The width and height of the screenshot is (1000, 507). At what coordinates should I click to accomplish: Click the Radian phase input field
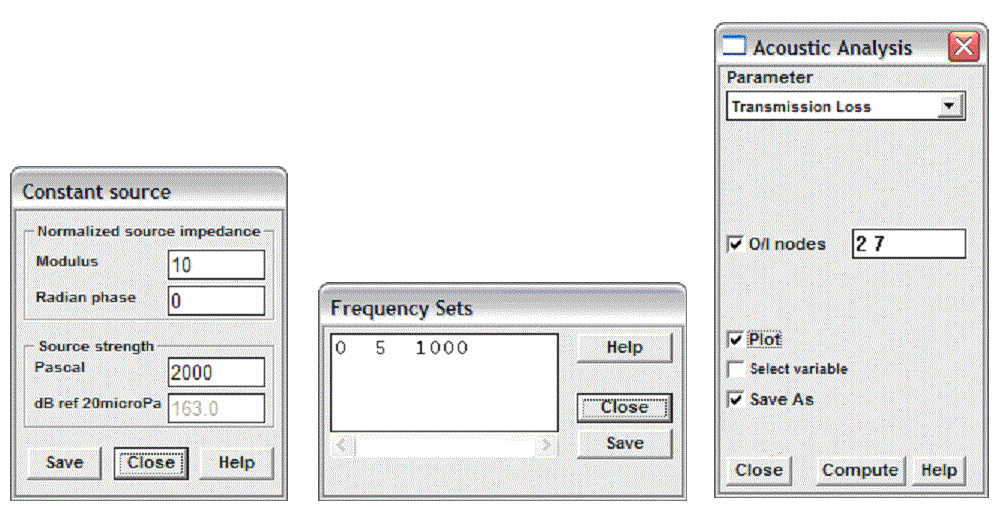pyautogui.click(x=216, y=300)
